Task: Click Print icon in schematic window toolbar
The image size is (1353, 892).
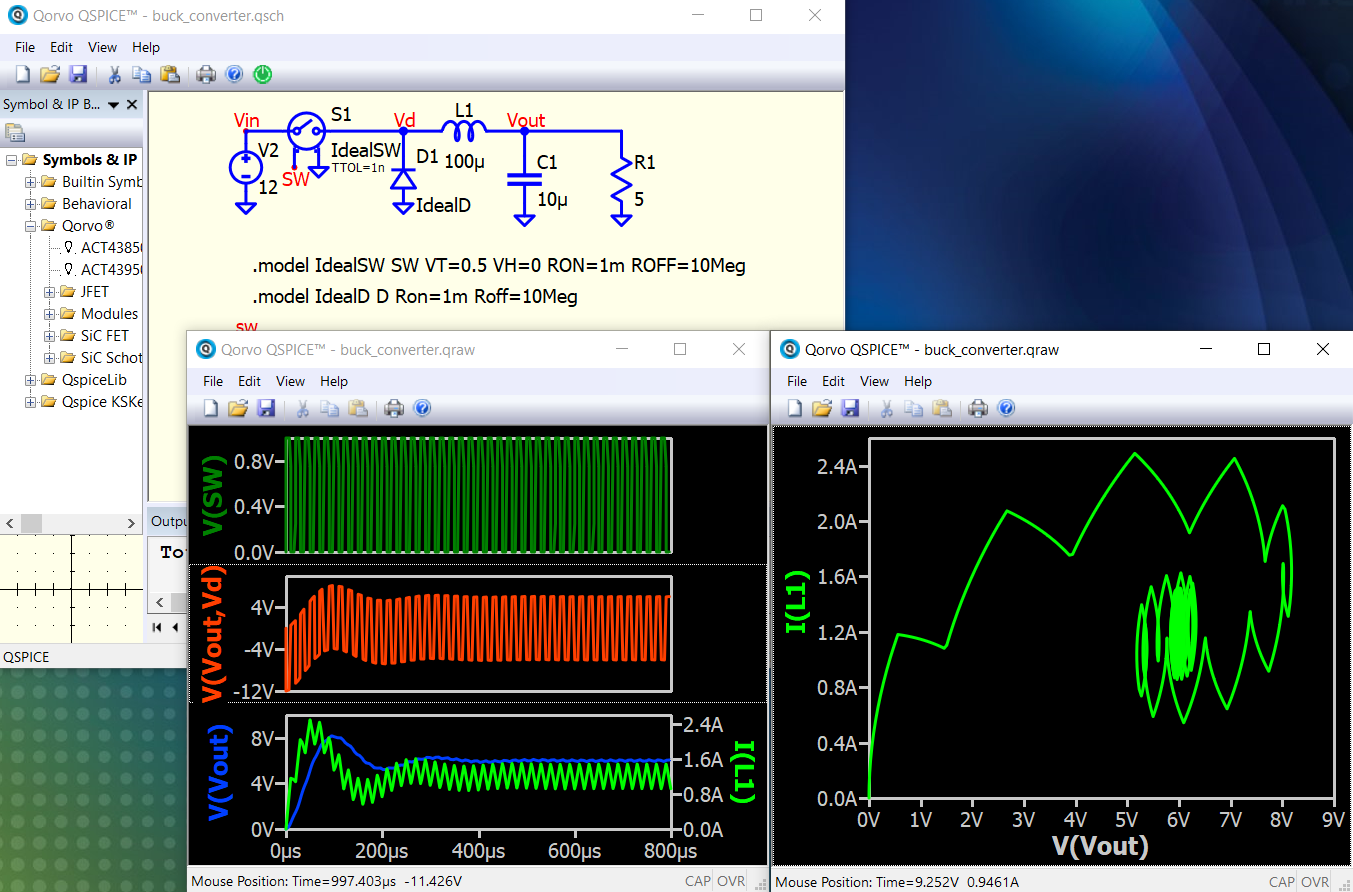Action: tap(206, 74)
